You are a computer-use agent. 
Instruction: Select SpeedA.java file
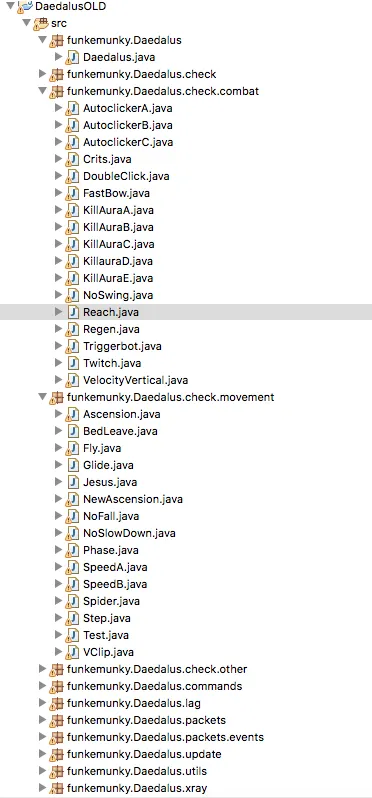pyautogui.click(x=115, y=567)
